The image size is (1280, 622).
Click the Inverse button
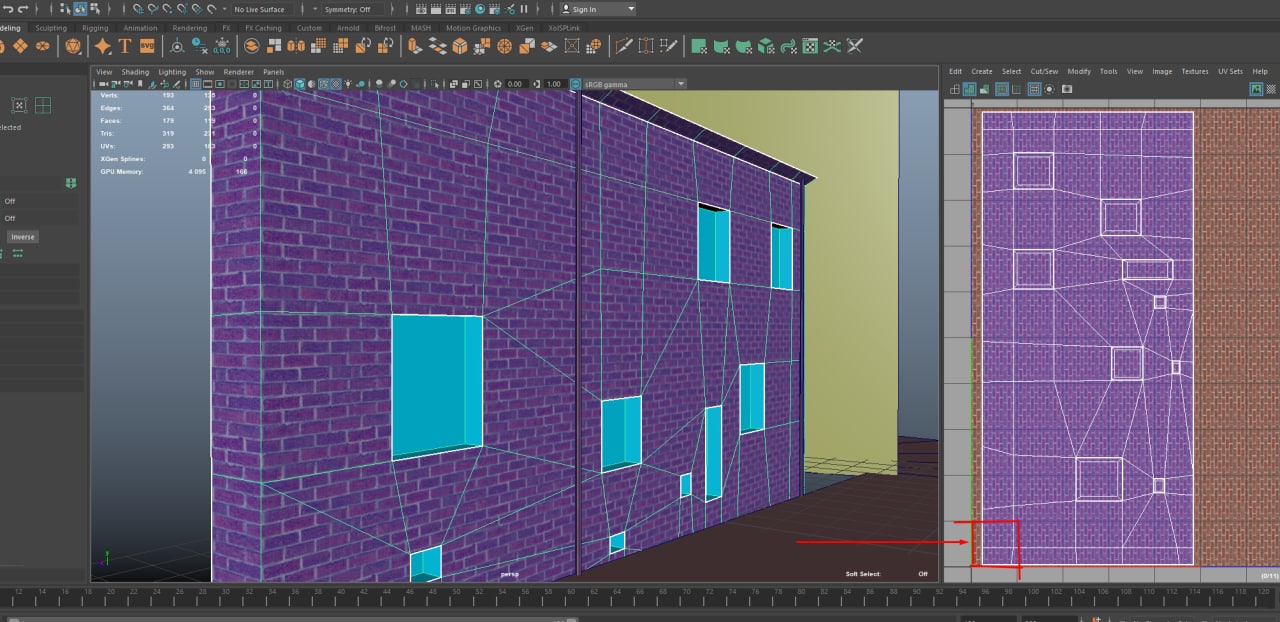point(23,237)
